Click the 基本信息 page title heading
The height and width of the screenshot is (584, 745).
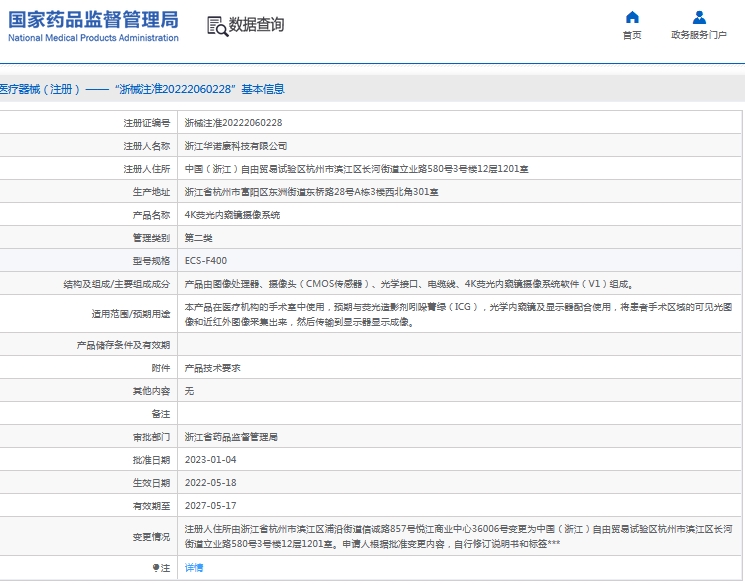(263, 89)
